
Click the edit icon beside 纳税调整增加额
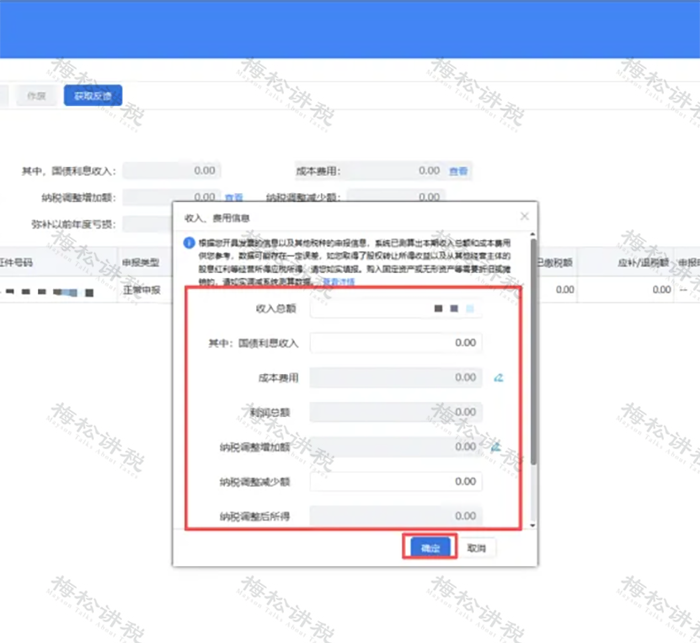pyautogui.click(x=495, y=447)
